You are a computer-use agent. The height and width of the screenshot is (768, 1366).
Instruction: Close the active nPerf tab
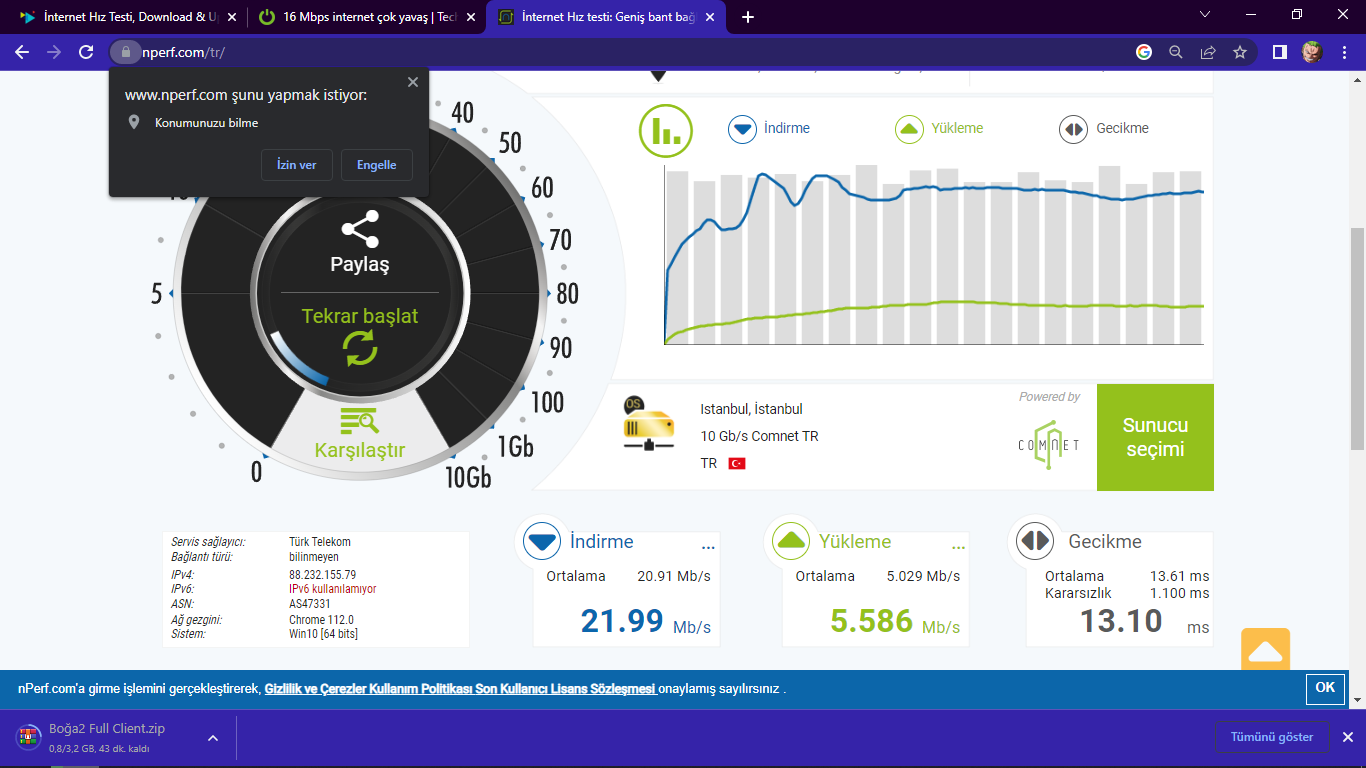point(710,17)
